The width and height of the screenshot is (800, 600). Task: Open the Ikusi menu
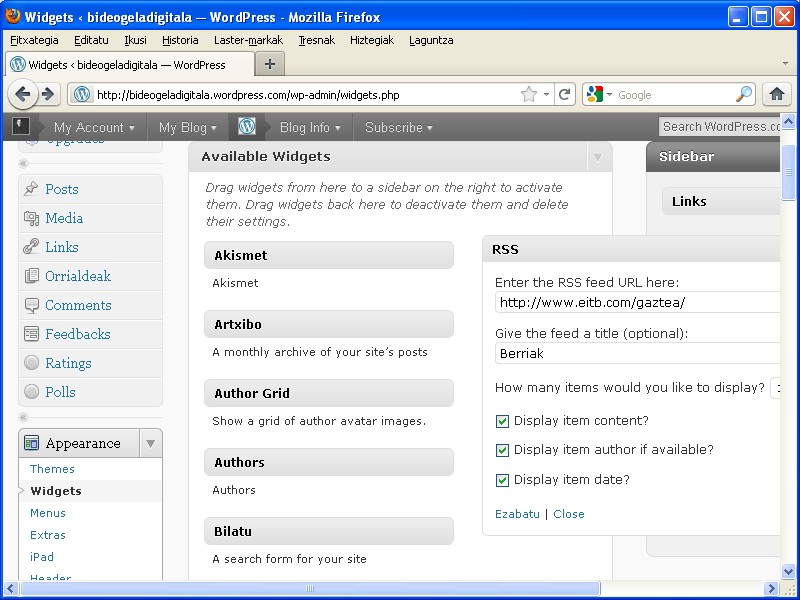click(x=135, y=40)
